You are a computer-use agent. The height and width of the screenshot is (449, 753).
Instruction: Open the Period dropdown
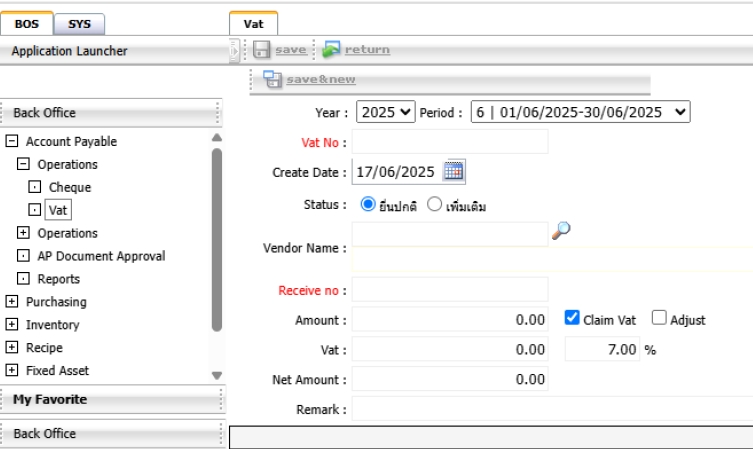point(580,112)
